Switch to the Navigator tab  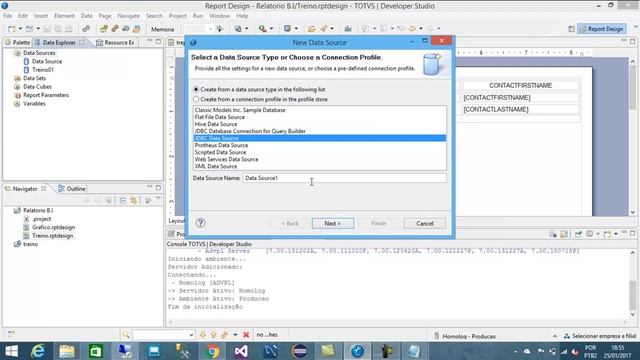pos(25,189)
